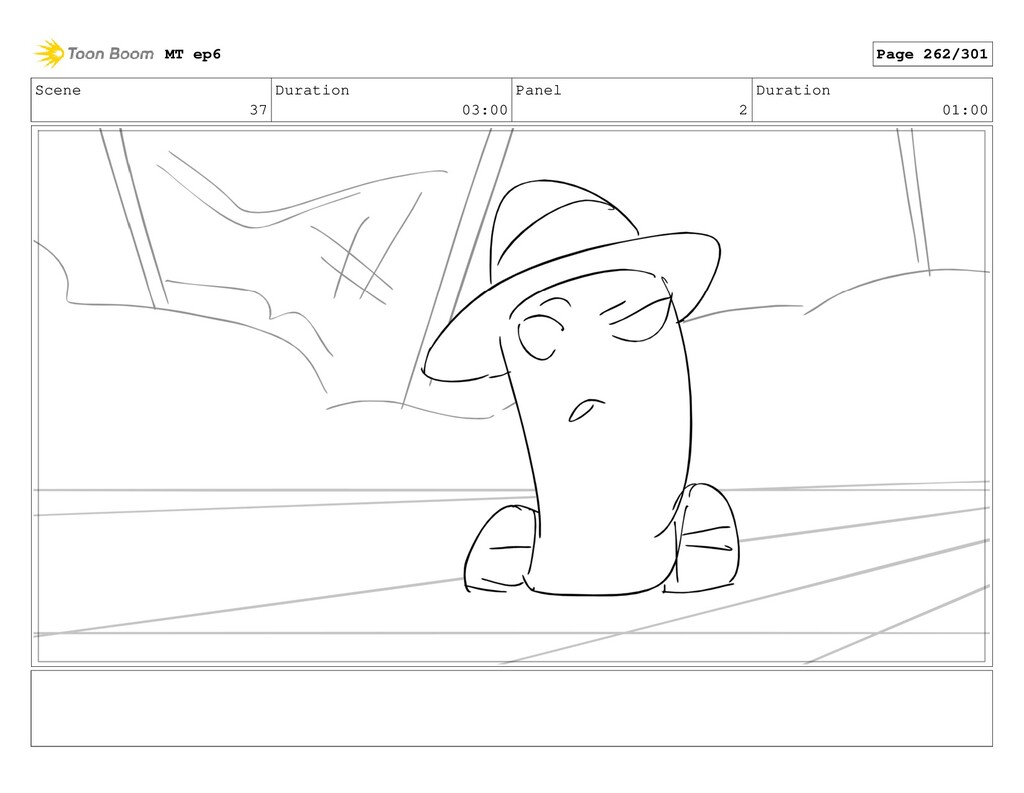Screen dimensions: 1024x793
Task: Click the 'Duration' label beside Panel
Action: click(793, 90)
